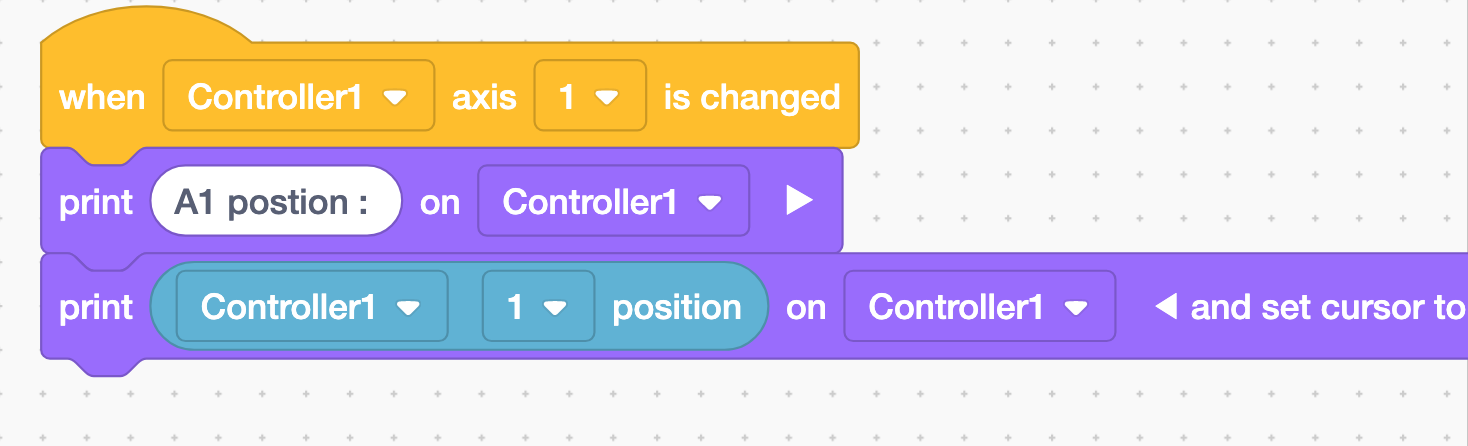1468x446 pixels.
Task: Open the axis 1 dropdown in the position block
Action: click(x=539, y=306)
